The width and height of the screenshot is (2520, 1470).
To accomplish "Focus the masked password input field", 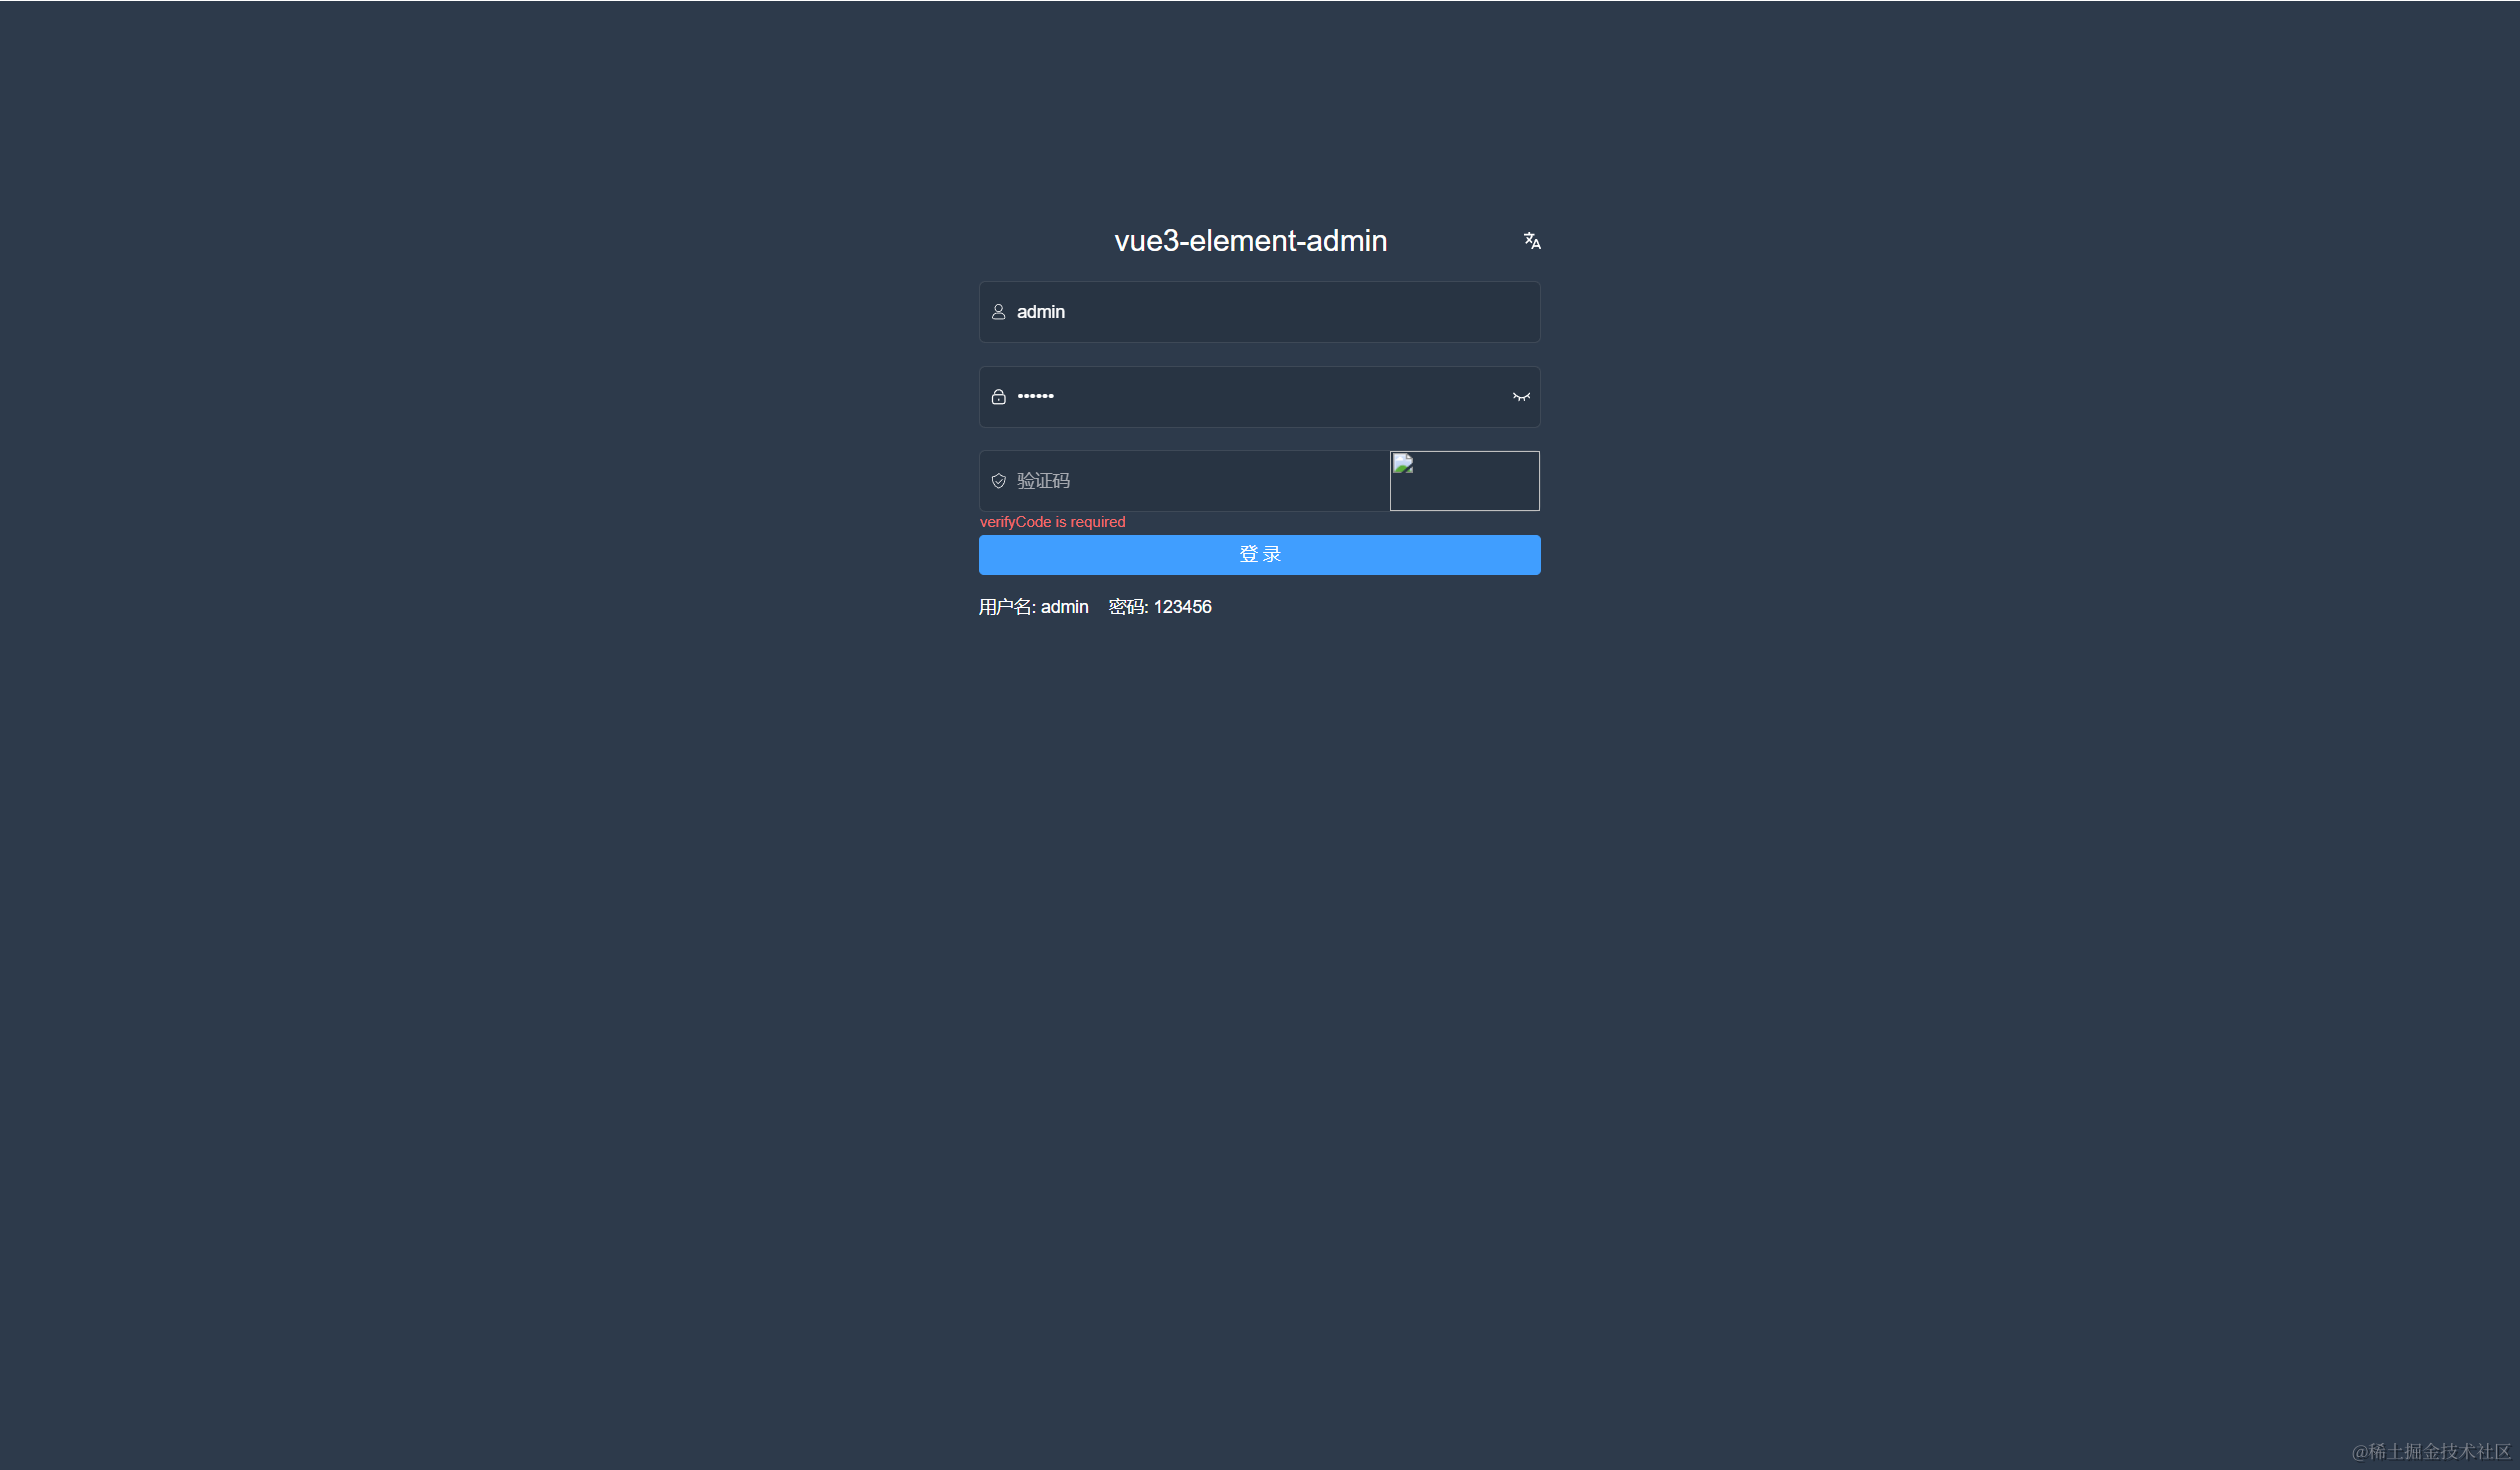I will (x=1260, y=397).
